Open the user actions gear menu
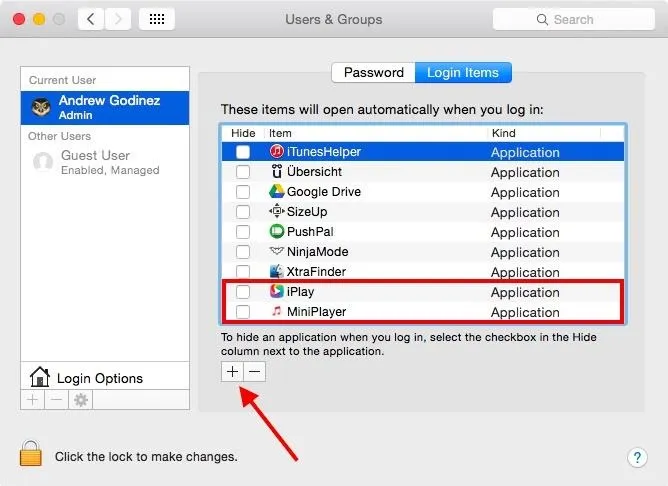Image resolution: width=668 pixels, height=486 pixels. 81,400
